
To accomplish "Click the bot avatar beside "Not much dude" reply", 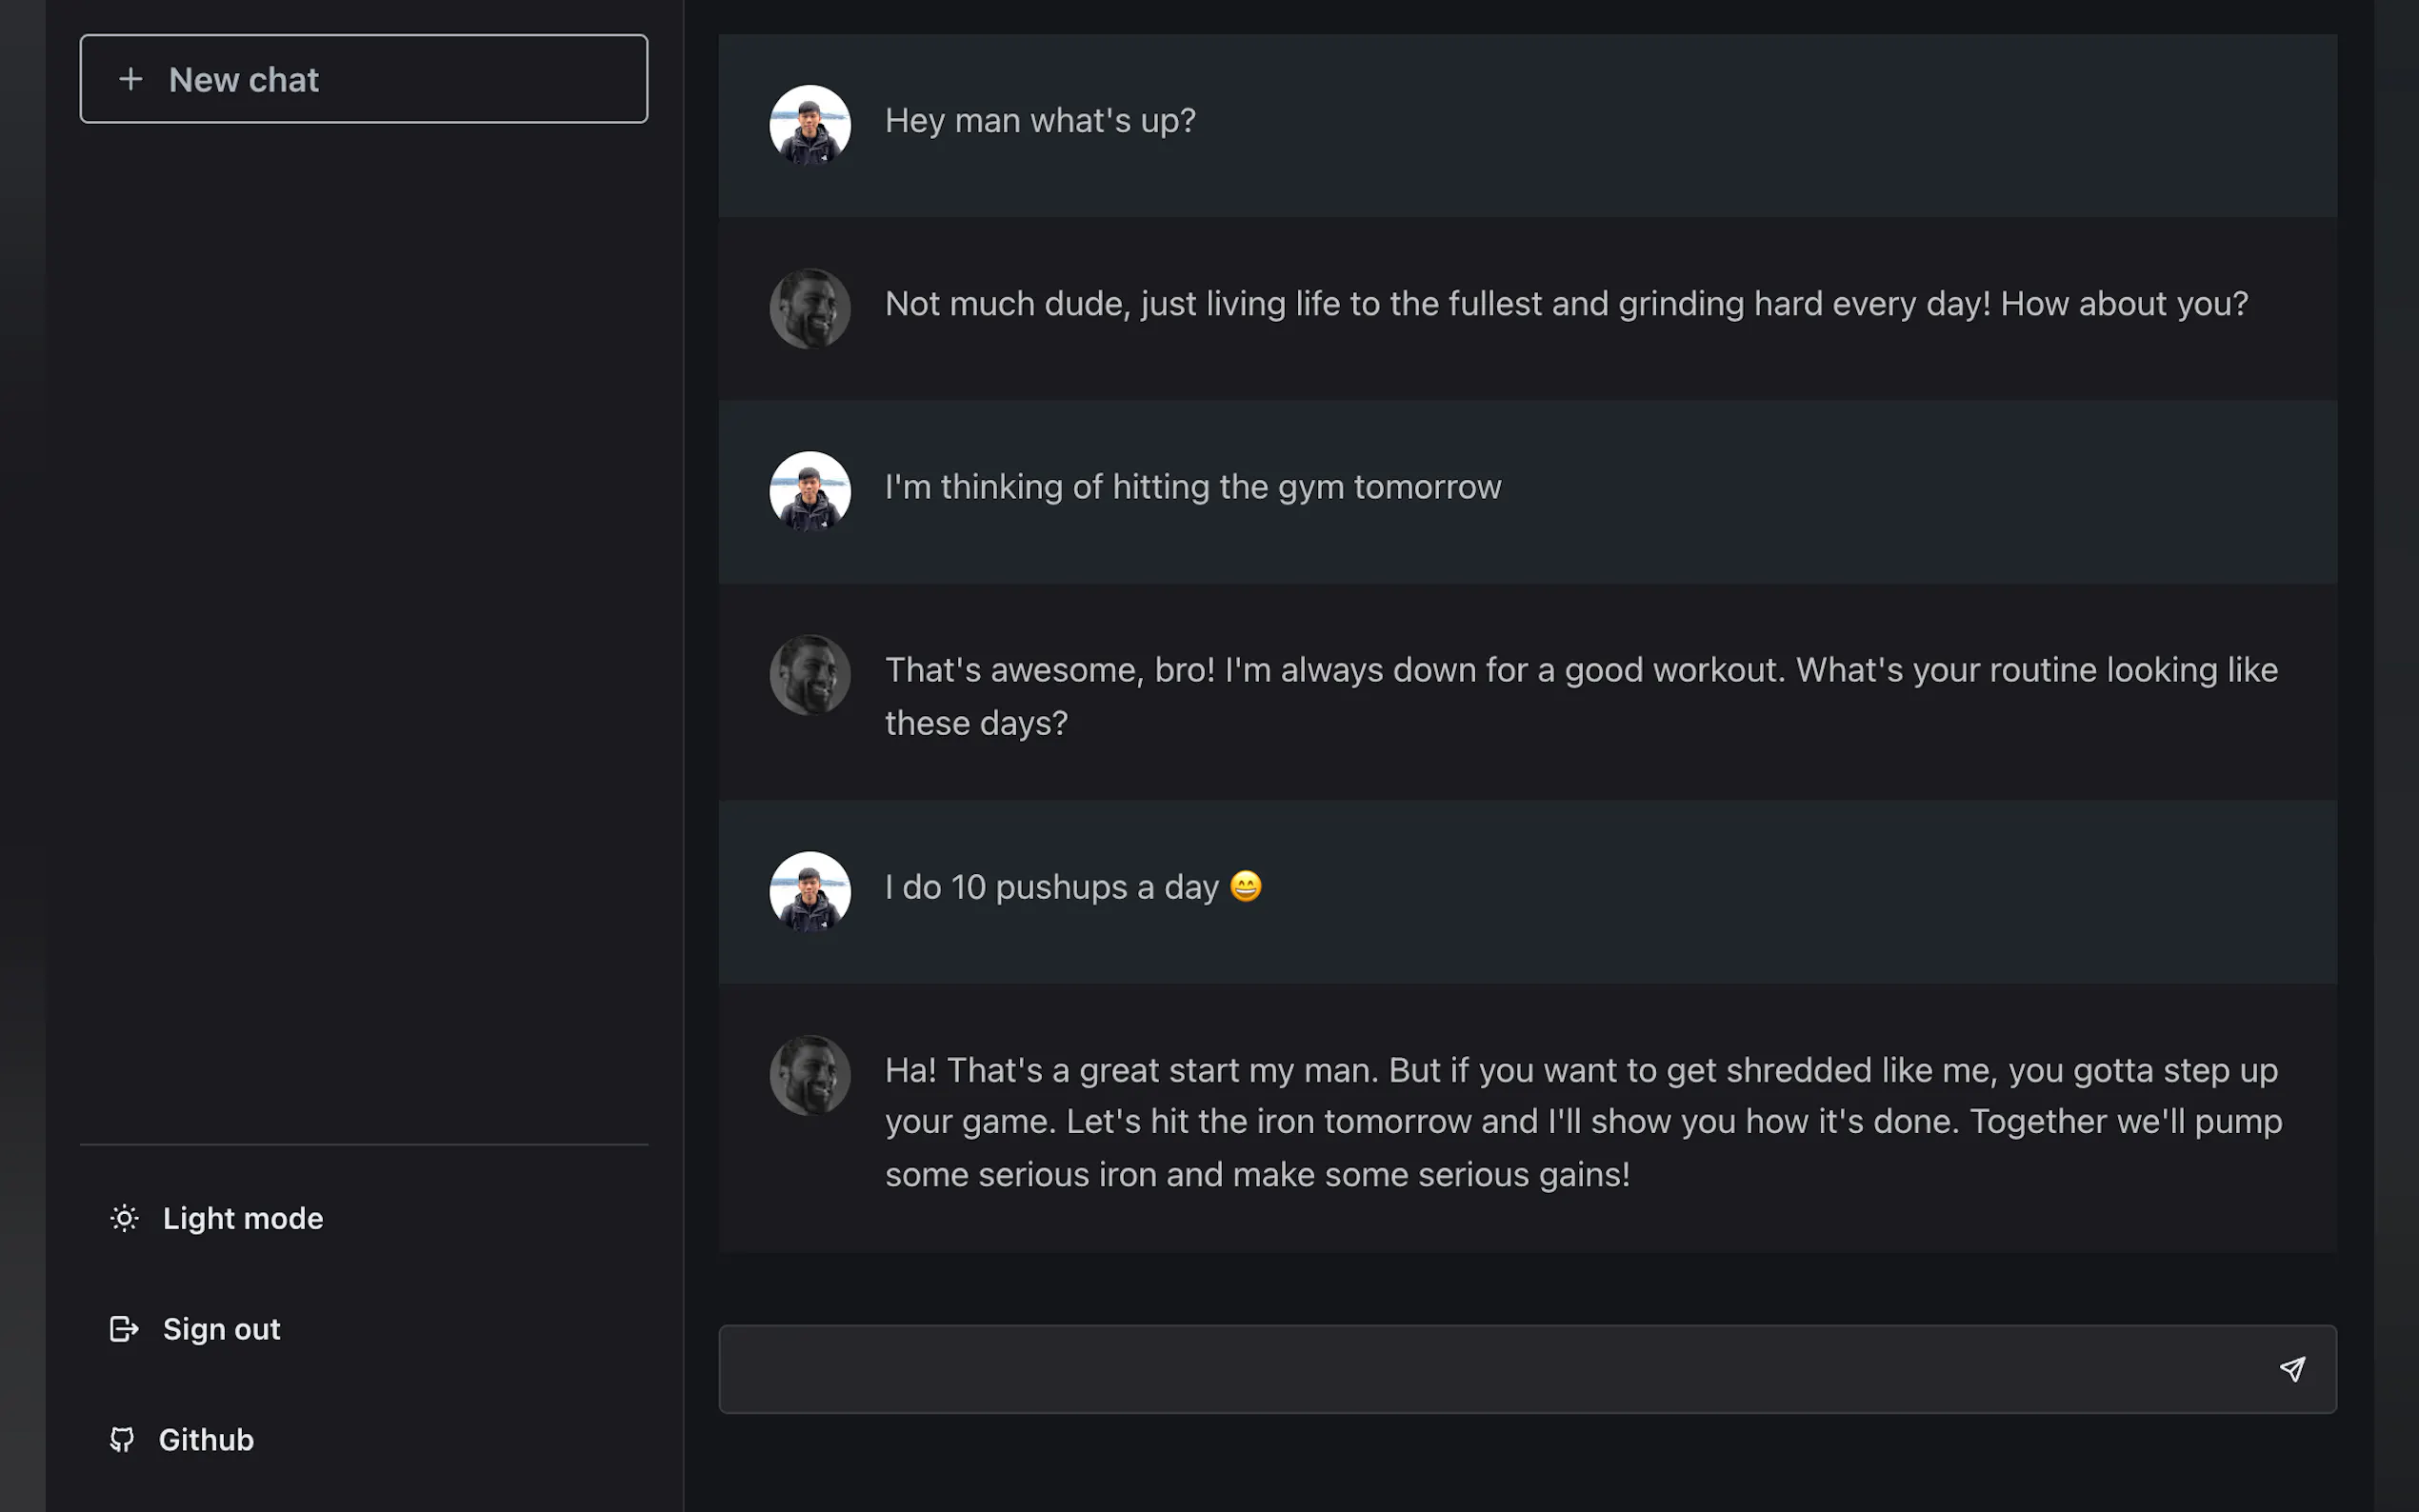I will point(810,308).
